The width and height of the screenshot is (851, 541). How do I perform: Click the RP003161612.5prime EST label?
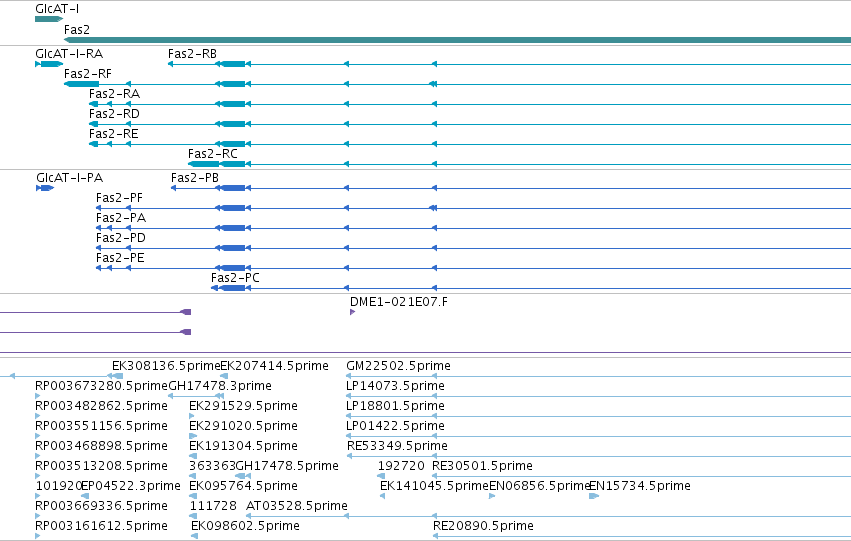coord(101,526)
